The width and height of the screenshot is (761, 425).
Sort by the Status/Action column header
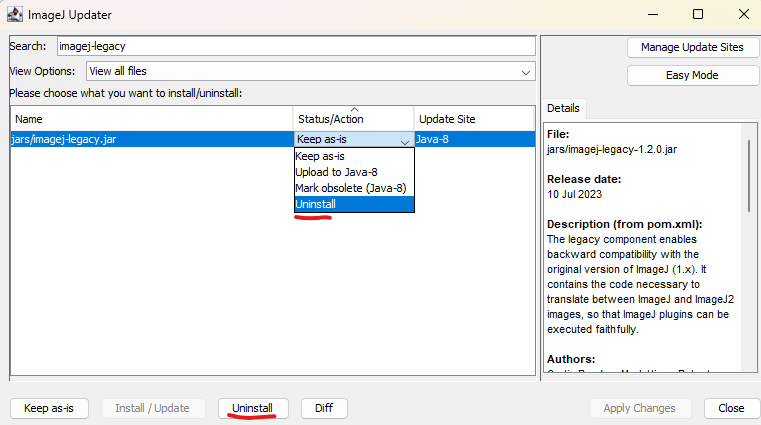pyautogui.click(x=353, y=119)
